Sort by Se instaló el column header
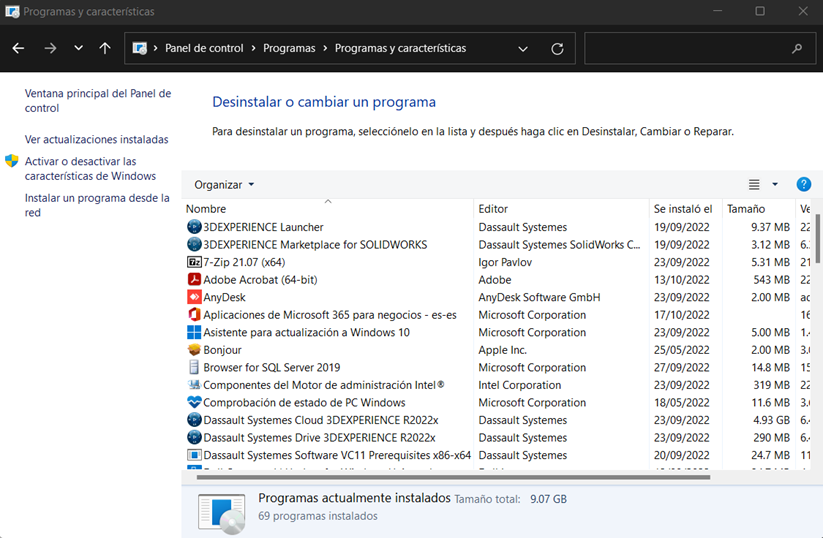Image resolution: width=823 pixels, height=538 pixels. (x=685, y=208)
